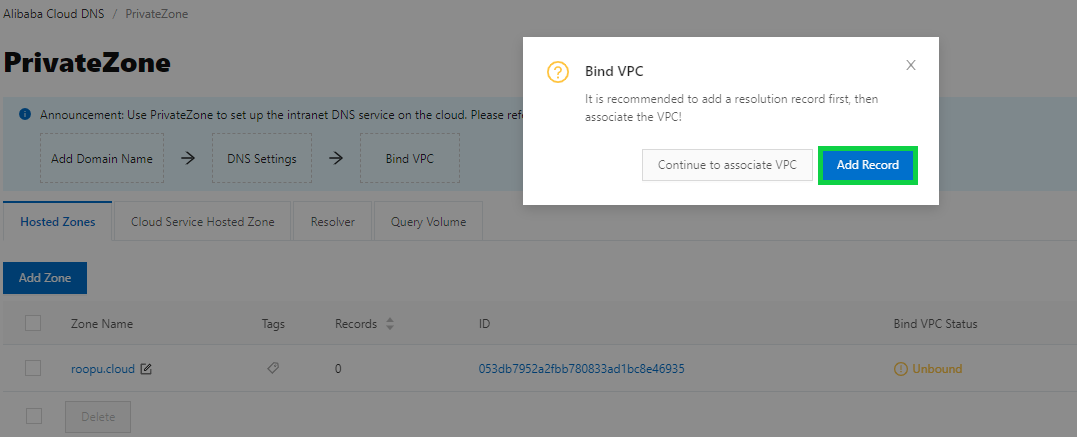Viewport: 1077px width, 437px height.
Task: Switch to the Resolver tab
Action: [x=332, y=222]
